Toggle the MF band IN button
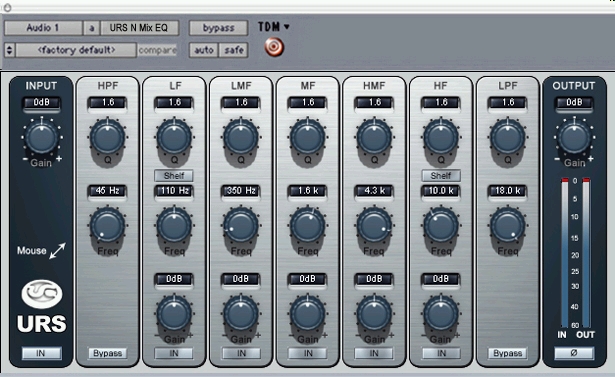The width and height of the screenshot is (615, 377). pyautogui.click(x=308, y=353)
